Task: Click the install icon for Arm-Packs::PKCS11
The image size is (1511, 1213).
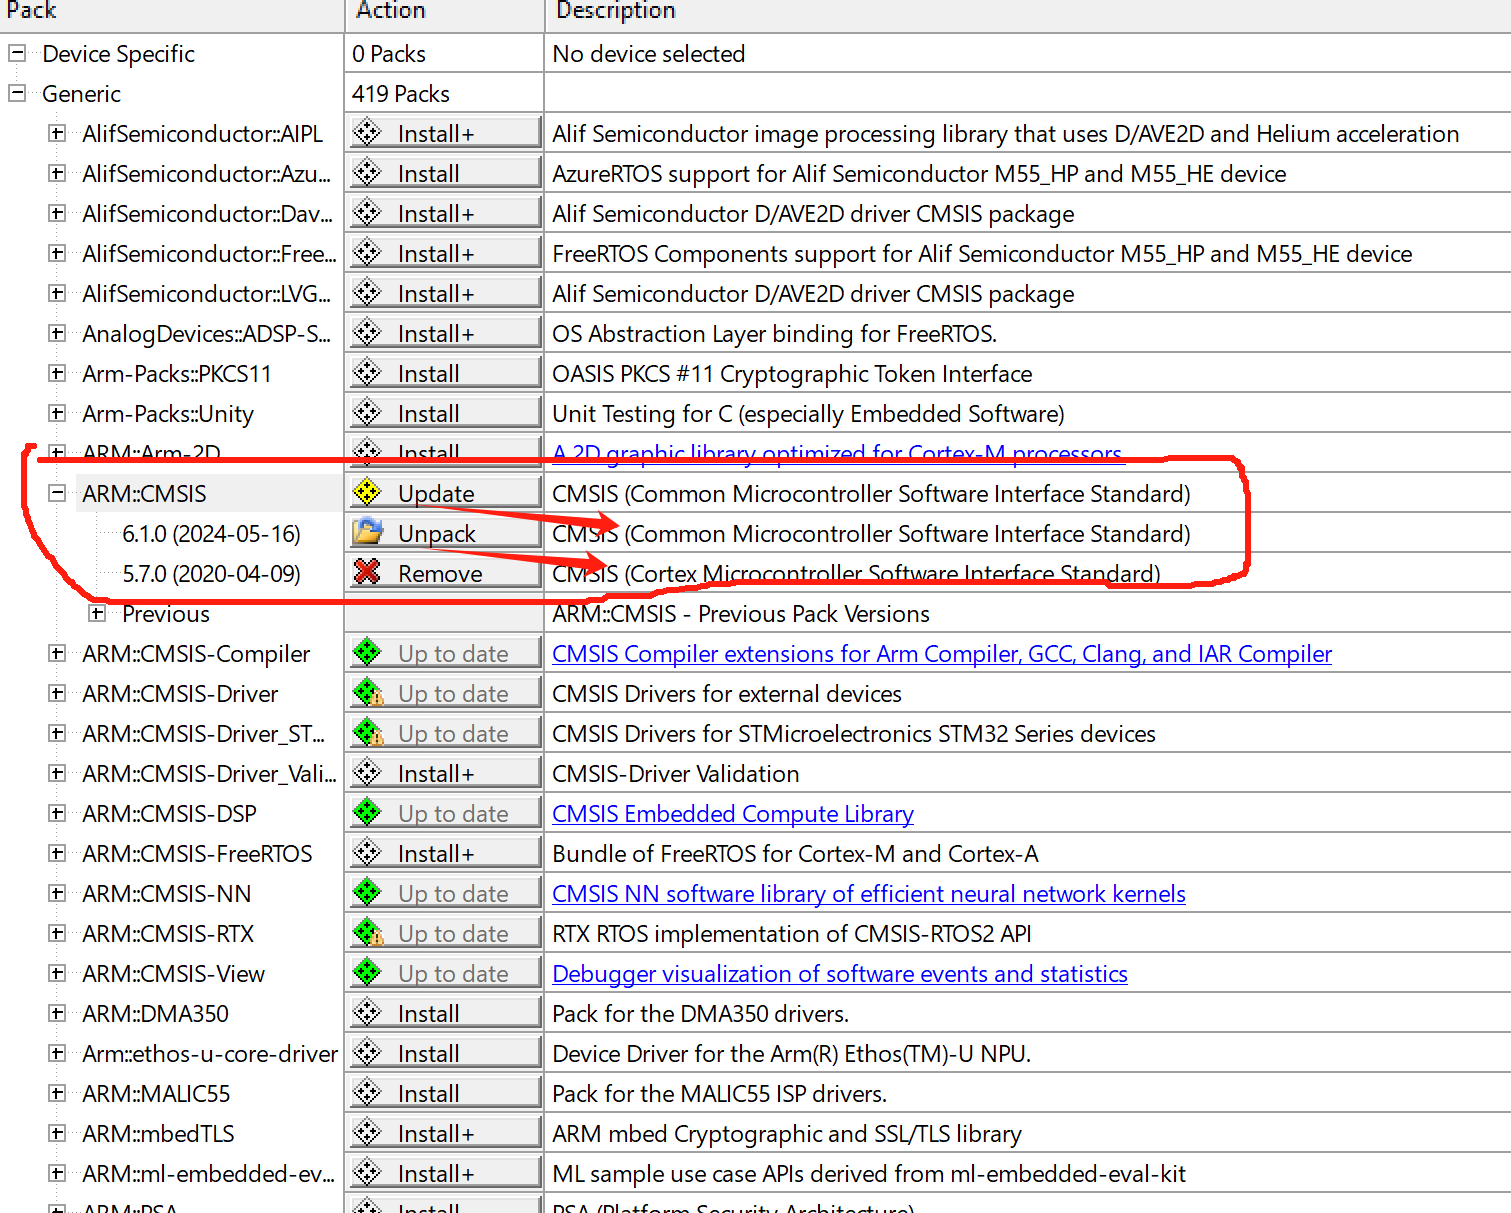Action: click(368, 372)
